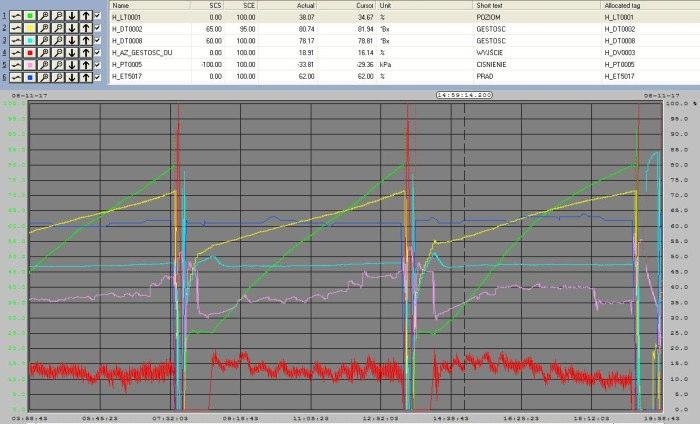Zoom out the scale of trend 1 H_LT0001

(58, 16)
